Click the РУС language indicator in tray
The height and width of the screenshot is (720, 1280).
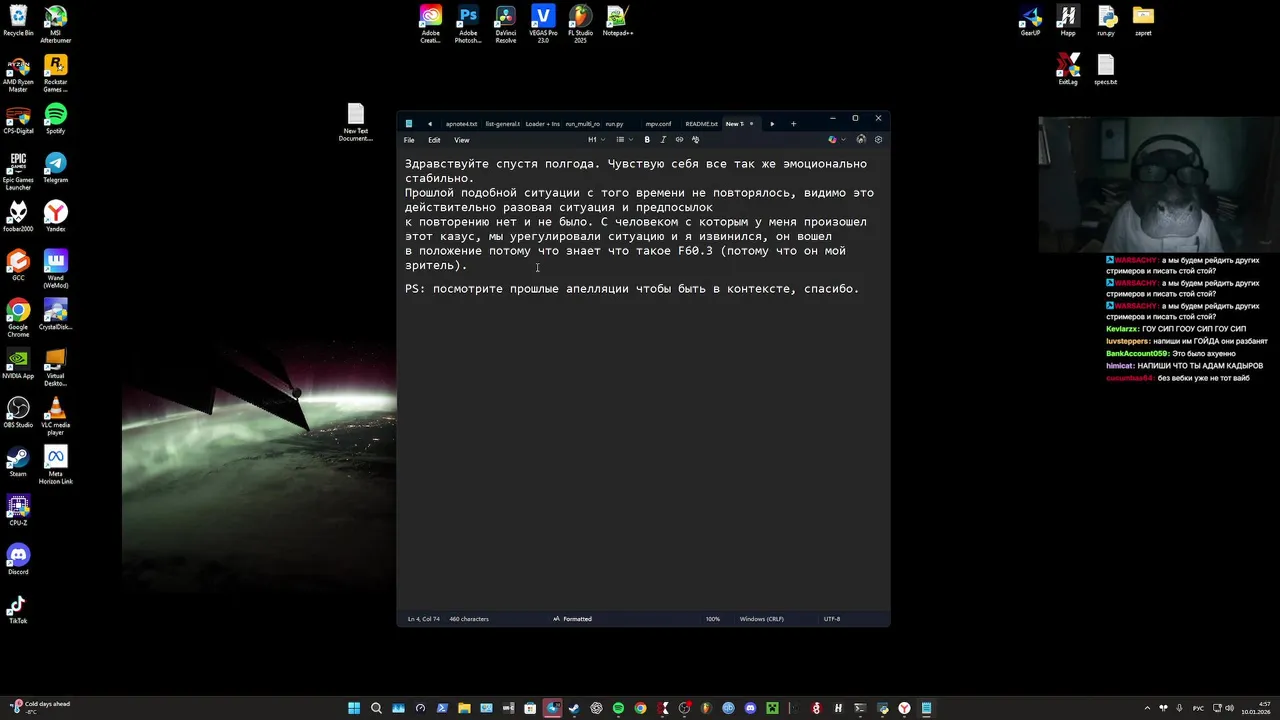click(x=1198, y=708)
